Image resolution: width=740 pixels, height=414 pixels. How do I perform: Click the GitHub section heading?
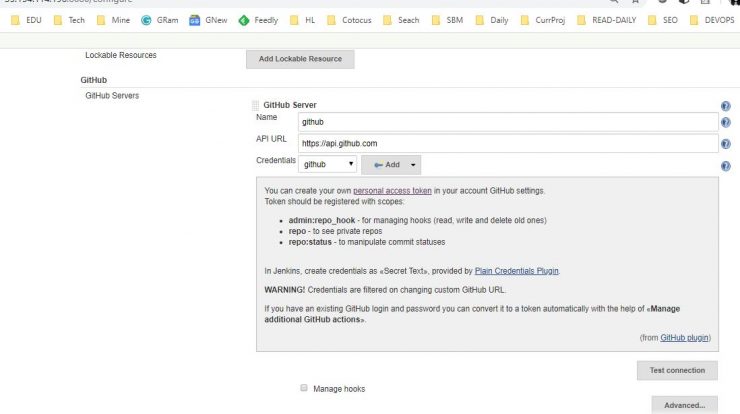pos(93,80)
